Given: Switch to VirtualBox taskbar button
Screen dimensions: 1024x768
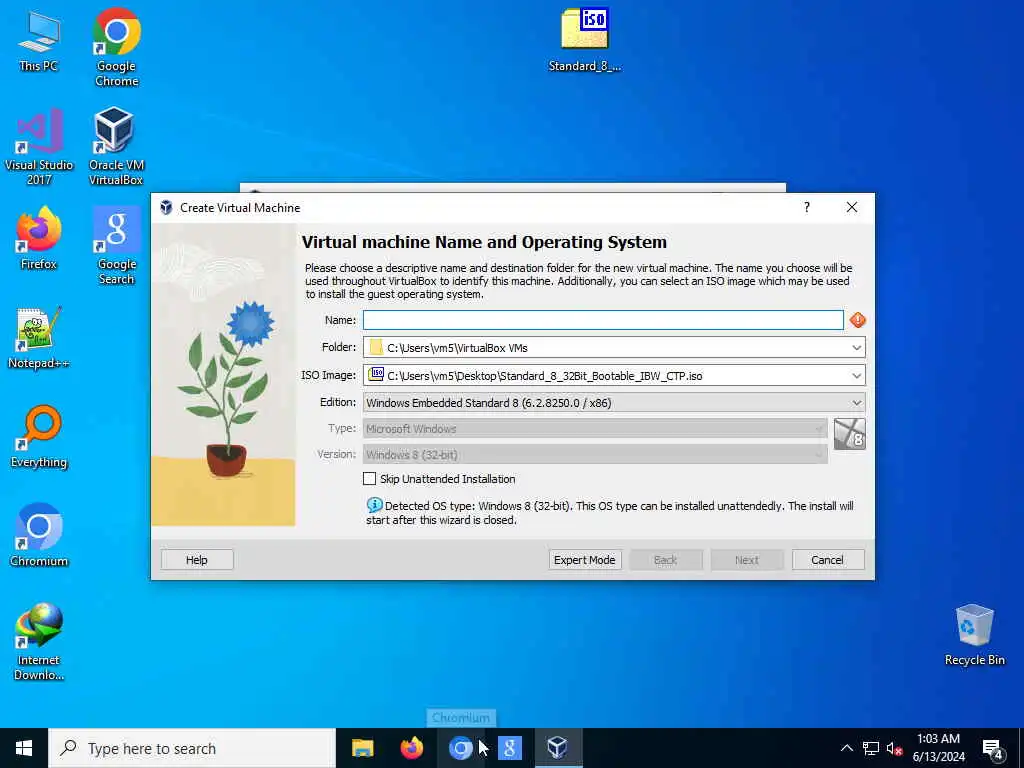Looking at the screenshot, I should pos(558,748).
